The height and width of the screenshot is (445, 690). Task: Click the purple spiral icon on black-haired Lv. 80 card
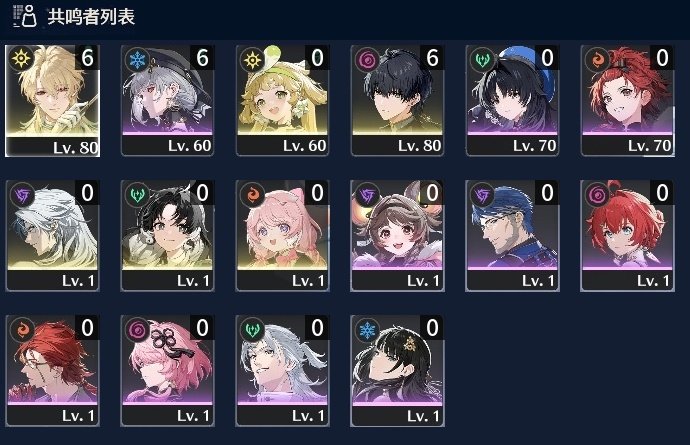(x=367, y=59)
